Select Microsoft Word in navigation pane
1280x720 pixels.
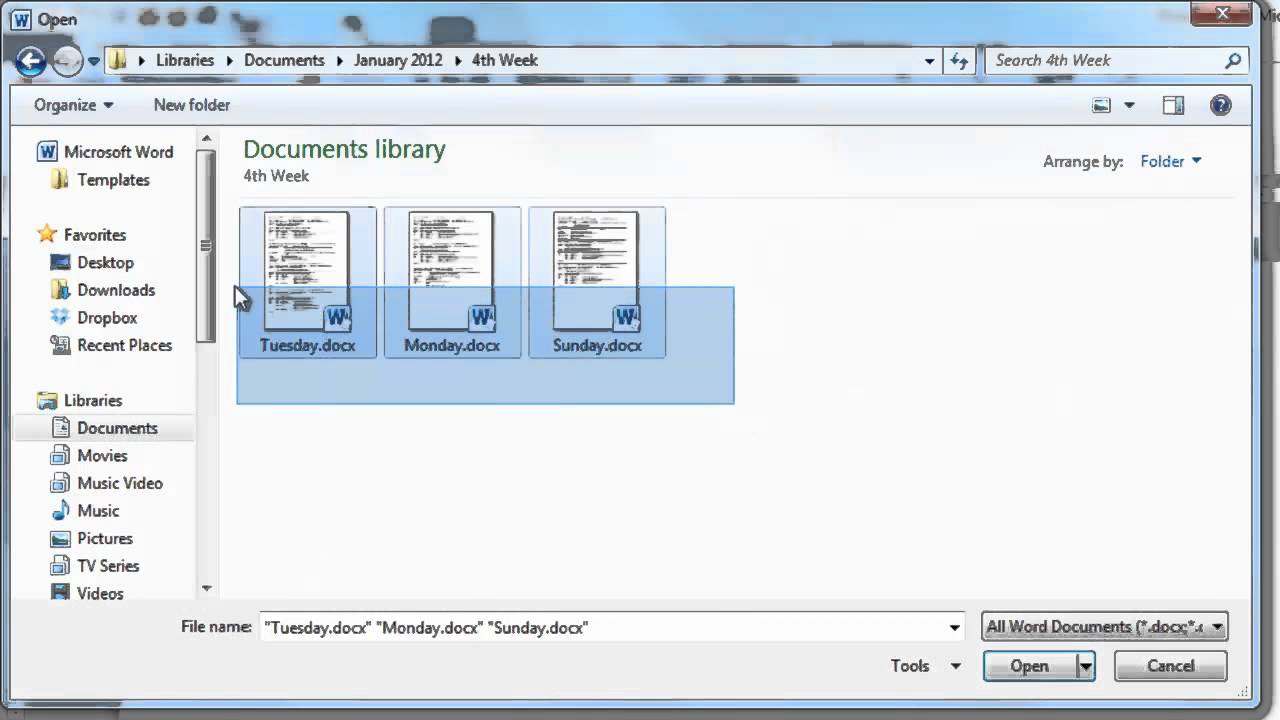[105, 152]
